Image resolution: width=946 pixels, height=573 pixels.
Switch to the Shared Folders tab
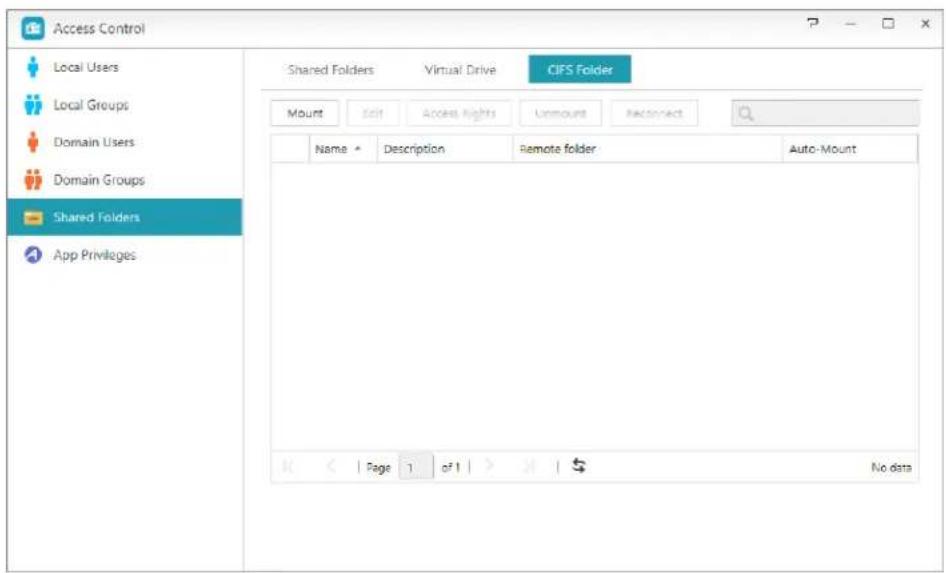pyautogui.click(x=331, y=70)
